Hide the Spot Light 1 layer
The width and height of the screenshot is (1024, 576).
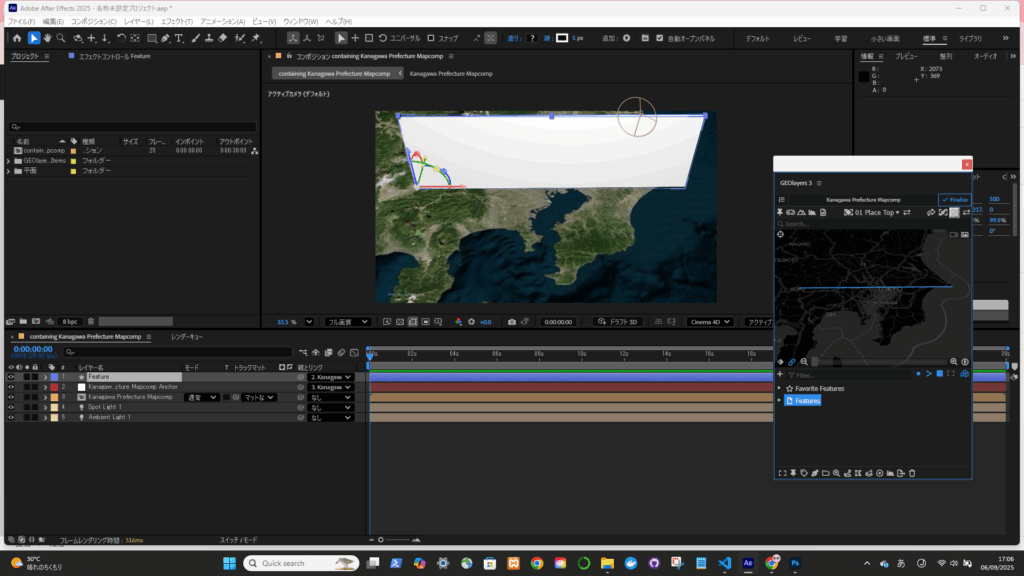coord(11,407)
